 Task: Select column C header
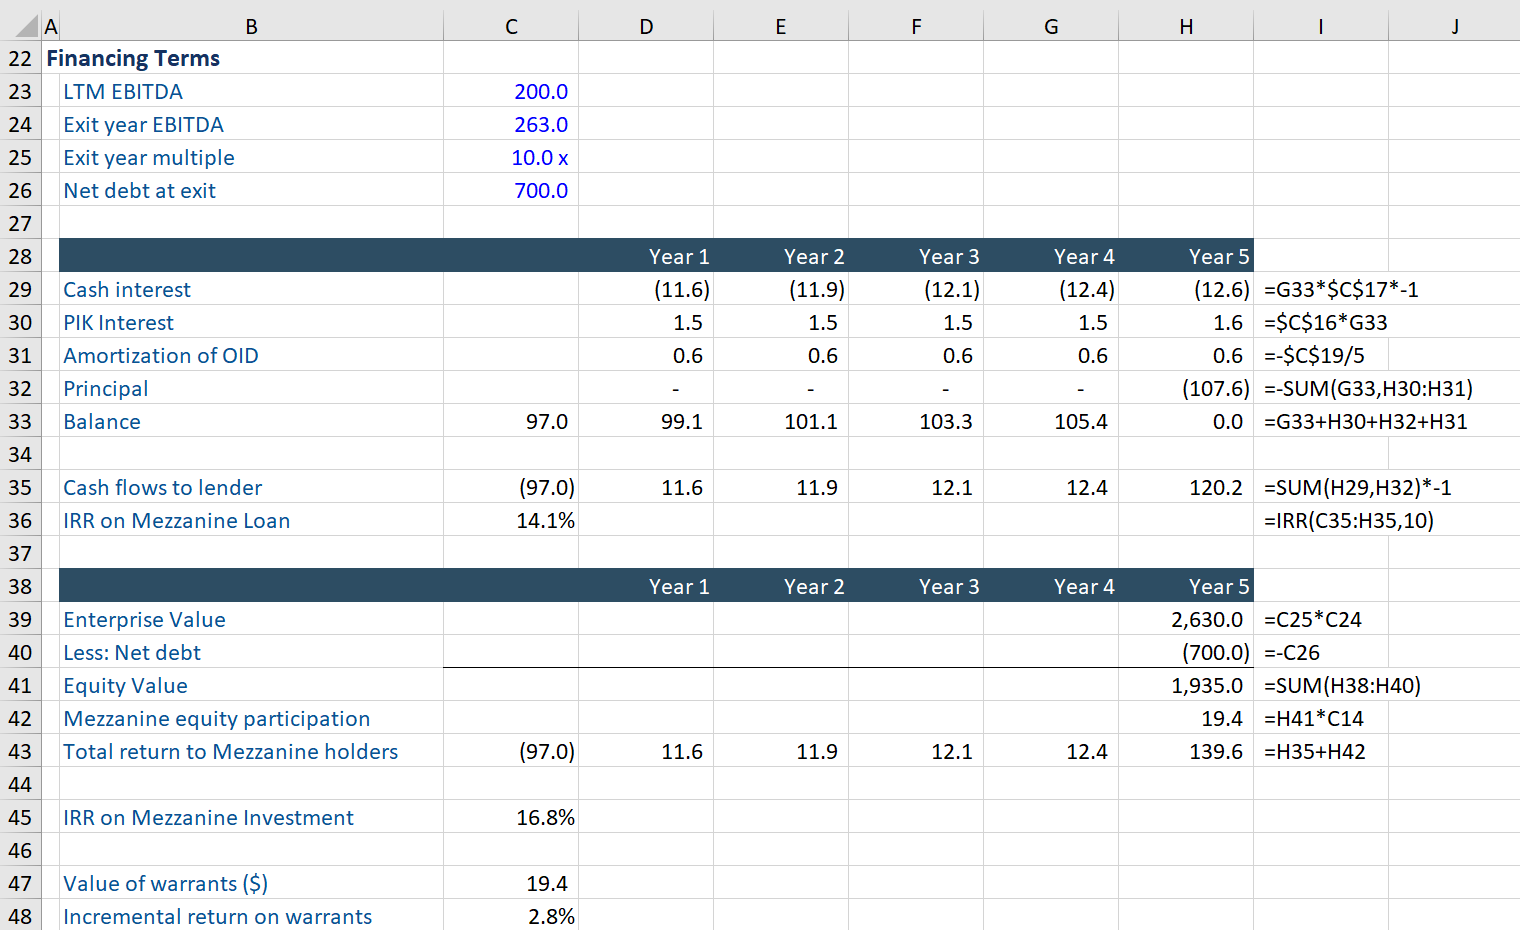(x=511, y=27)
